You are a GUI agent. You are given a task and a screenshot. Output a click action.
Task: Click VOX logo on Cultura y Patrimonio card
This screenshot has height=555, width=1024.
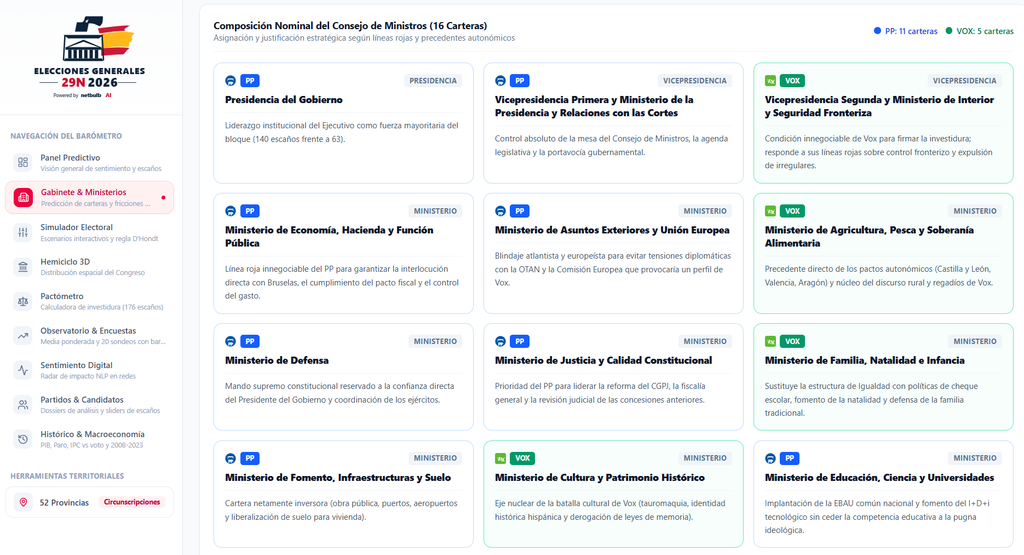[x=500, y=458]
